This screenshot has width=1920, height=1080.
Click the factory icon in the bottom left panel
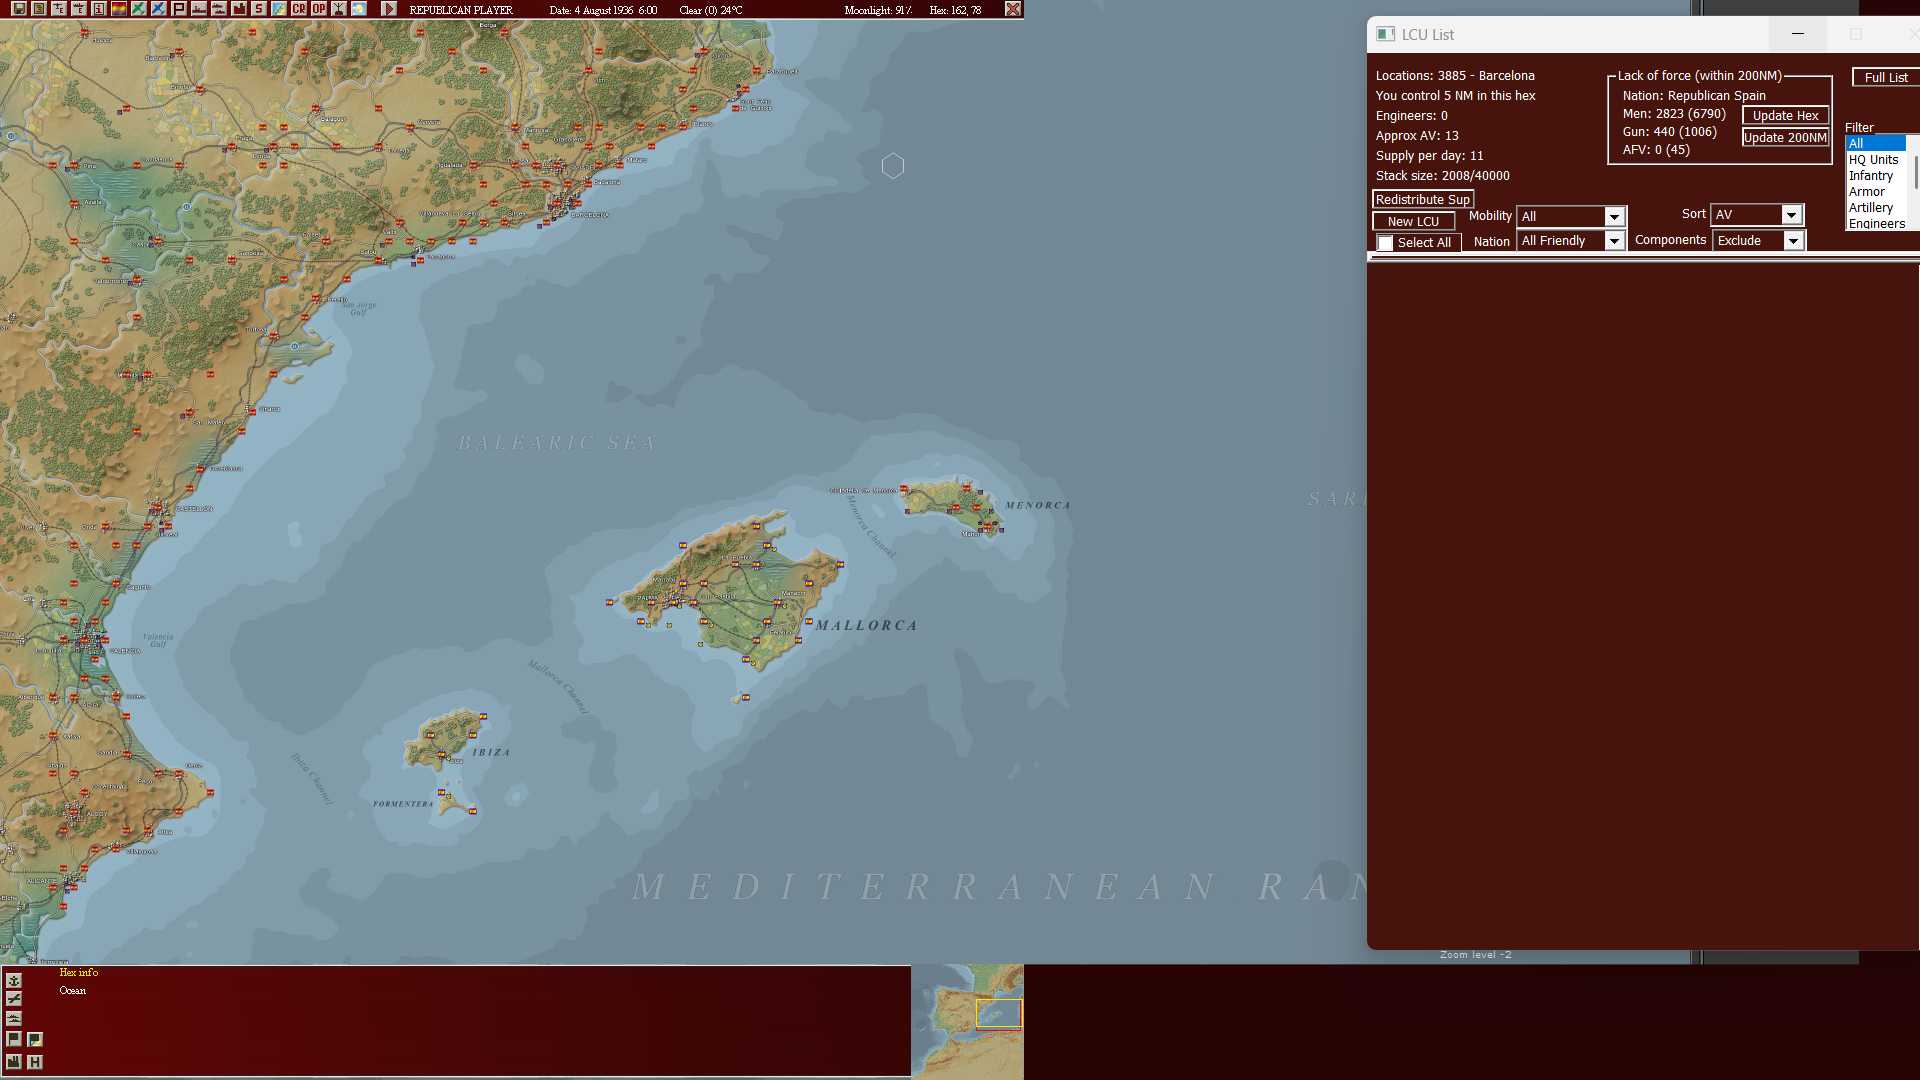(14, 1061)
